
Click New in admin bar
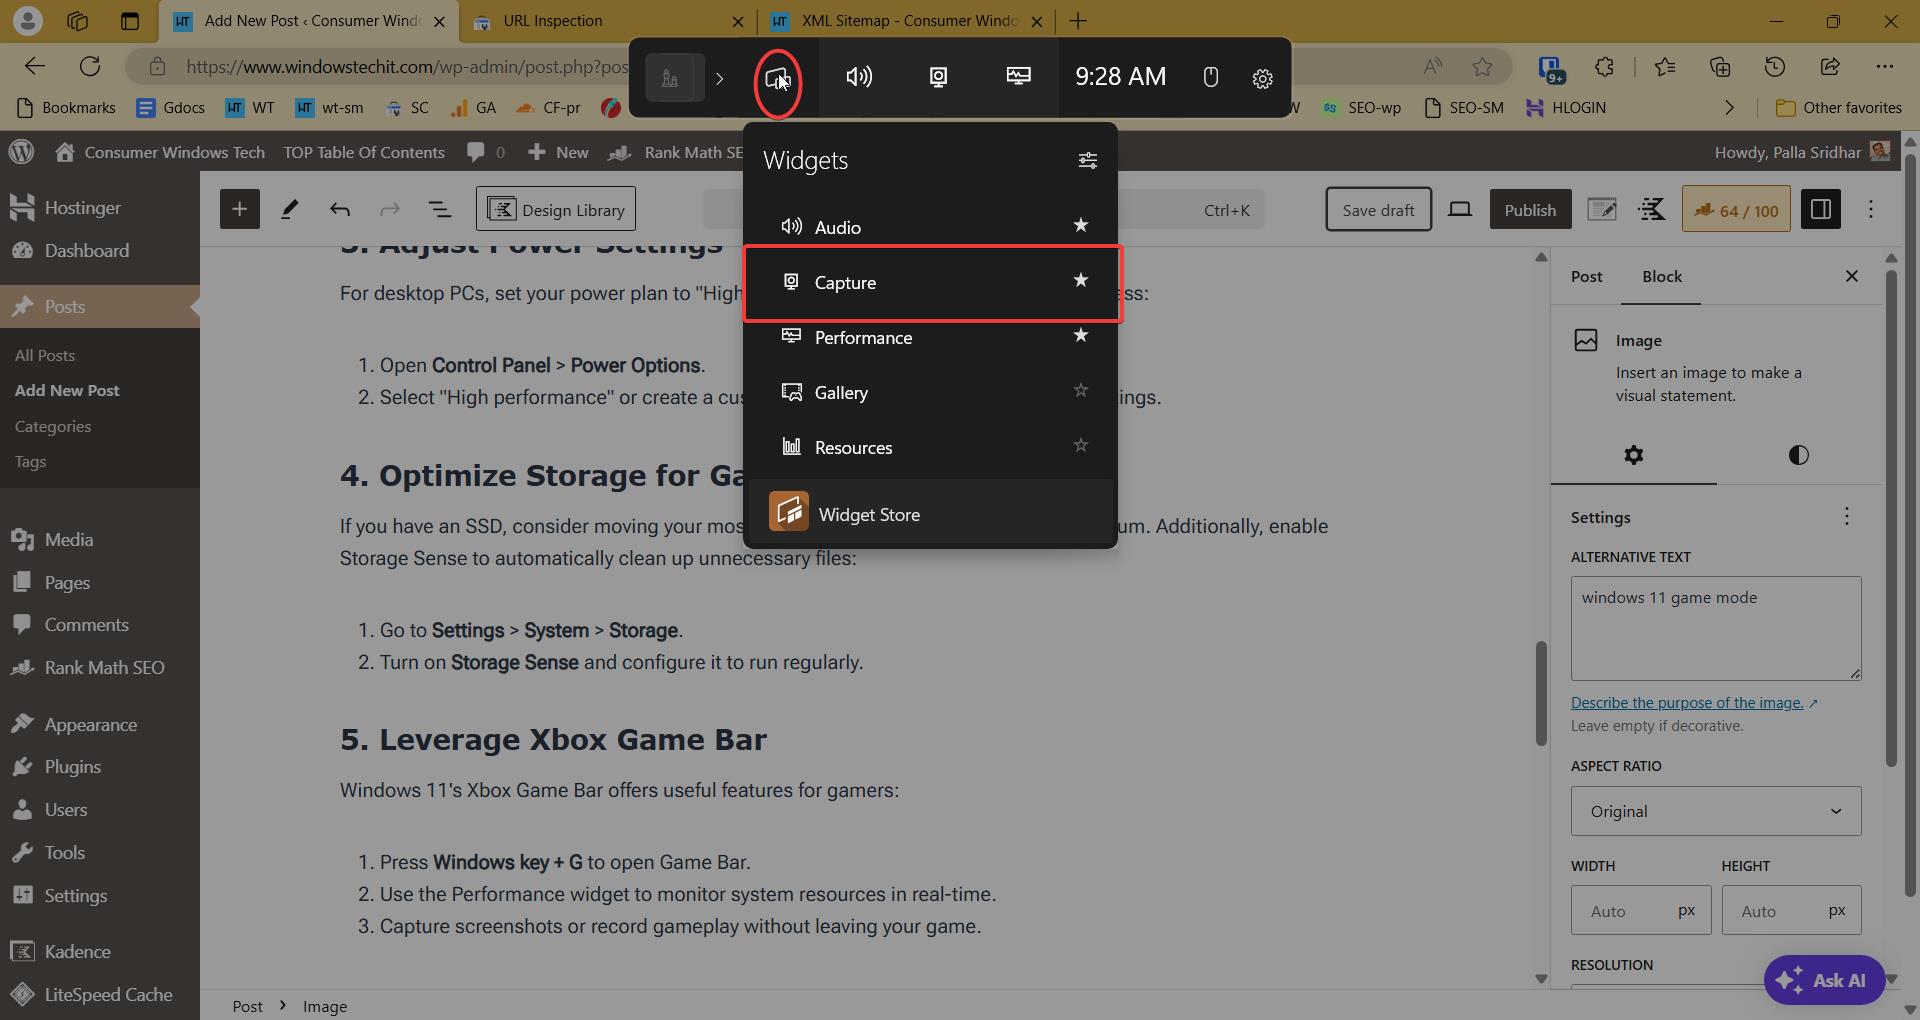click(x=558, y=152)
